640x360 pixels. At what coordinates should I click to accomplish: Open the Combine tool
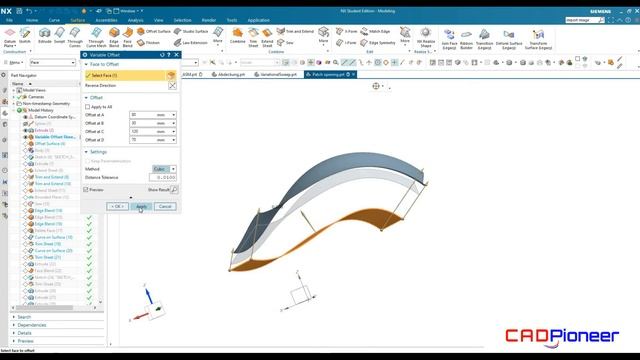point(238,36)
